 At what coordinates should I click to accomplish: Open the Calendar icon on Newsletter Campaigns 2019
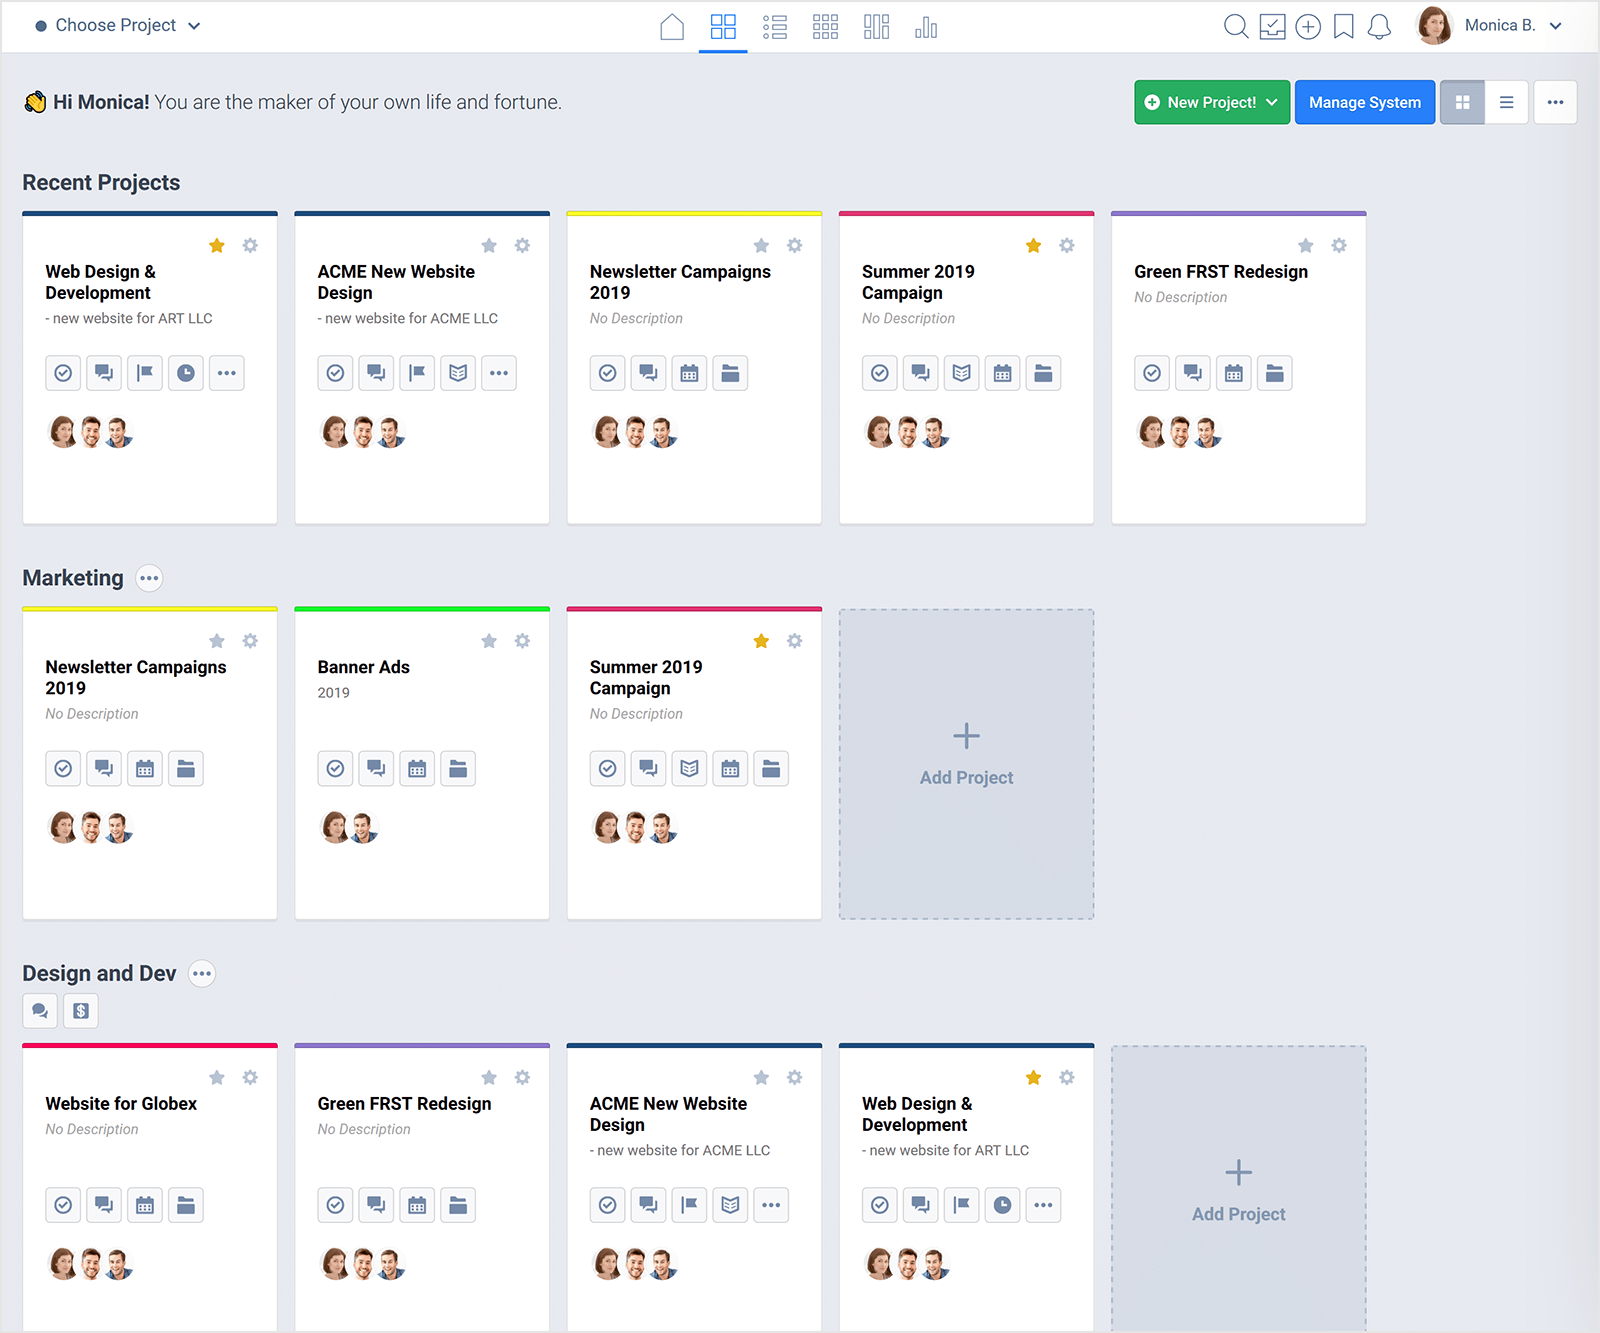(689, 372)
